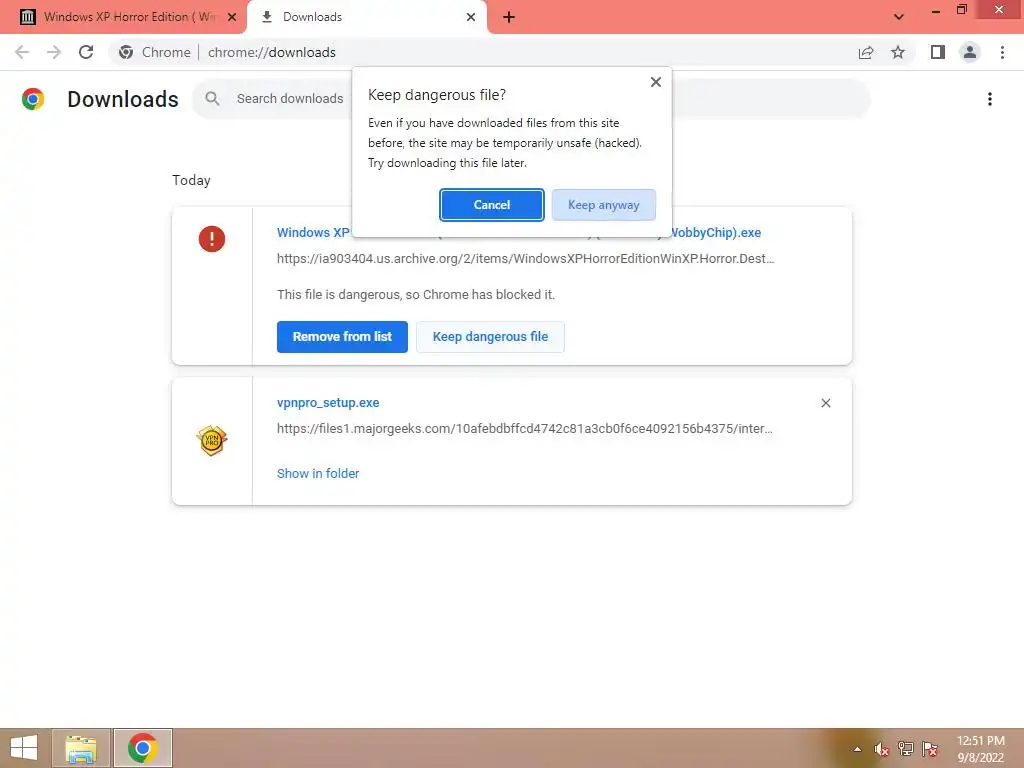Remove vpnpro_setup.exe entry with its X
The width and height of the screenshot is (1024, 768).
[825, 403]
